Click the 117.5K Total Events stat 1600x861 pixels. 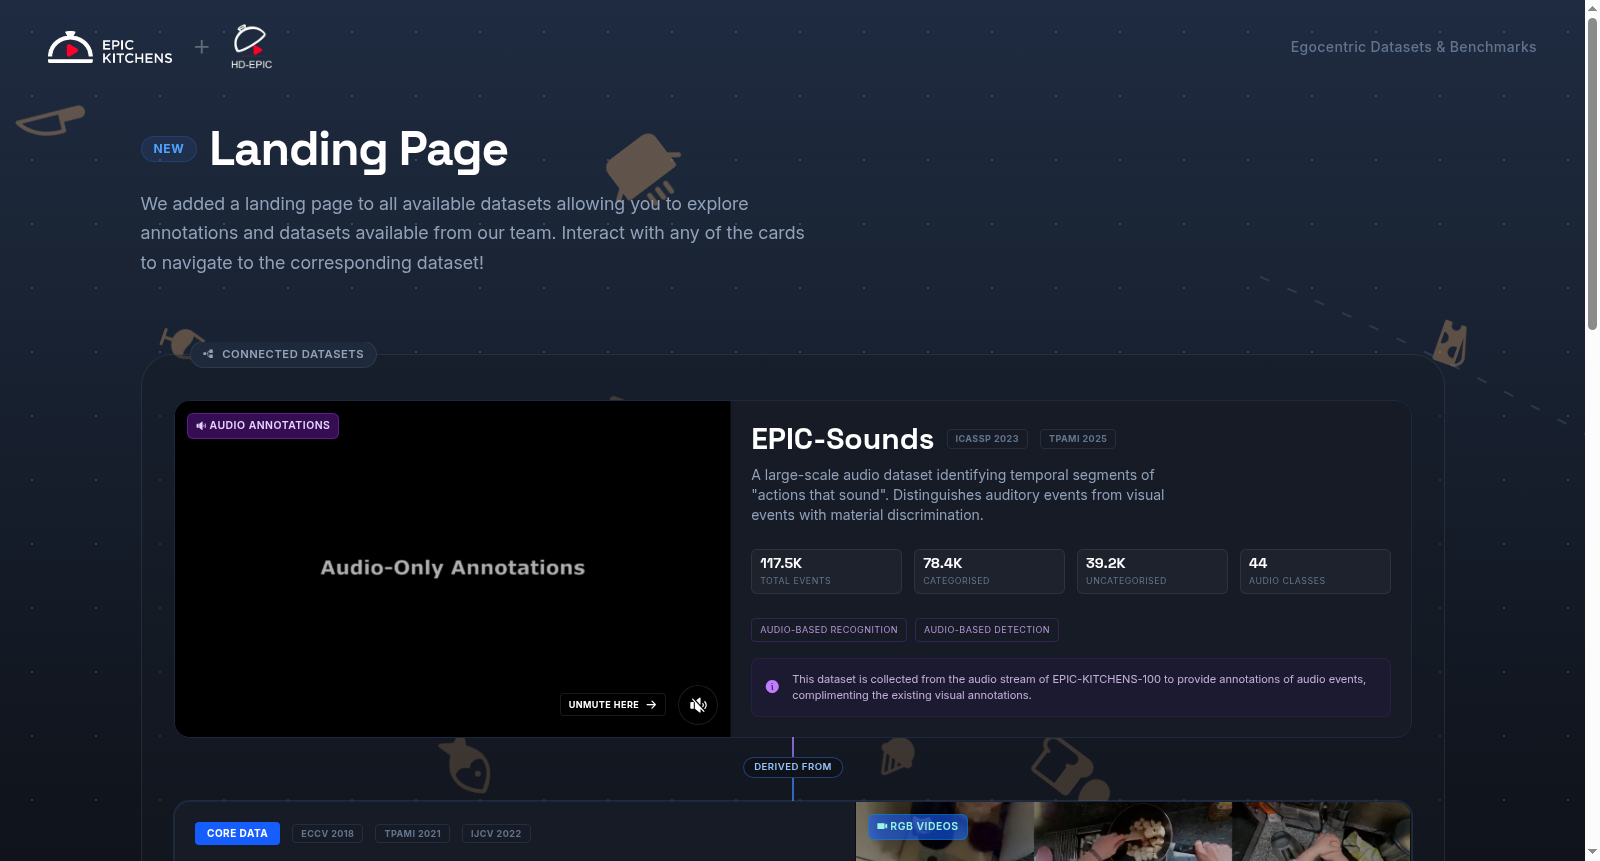(826, 571)
